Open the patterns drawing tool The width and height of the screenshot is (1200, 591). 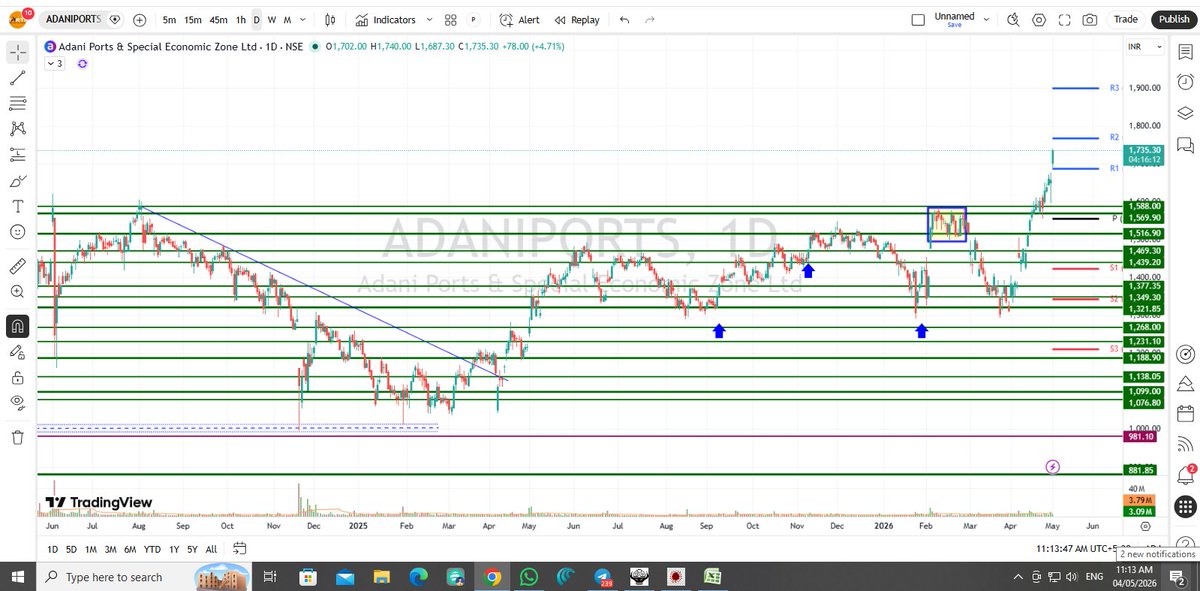(18, 128)
